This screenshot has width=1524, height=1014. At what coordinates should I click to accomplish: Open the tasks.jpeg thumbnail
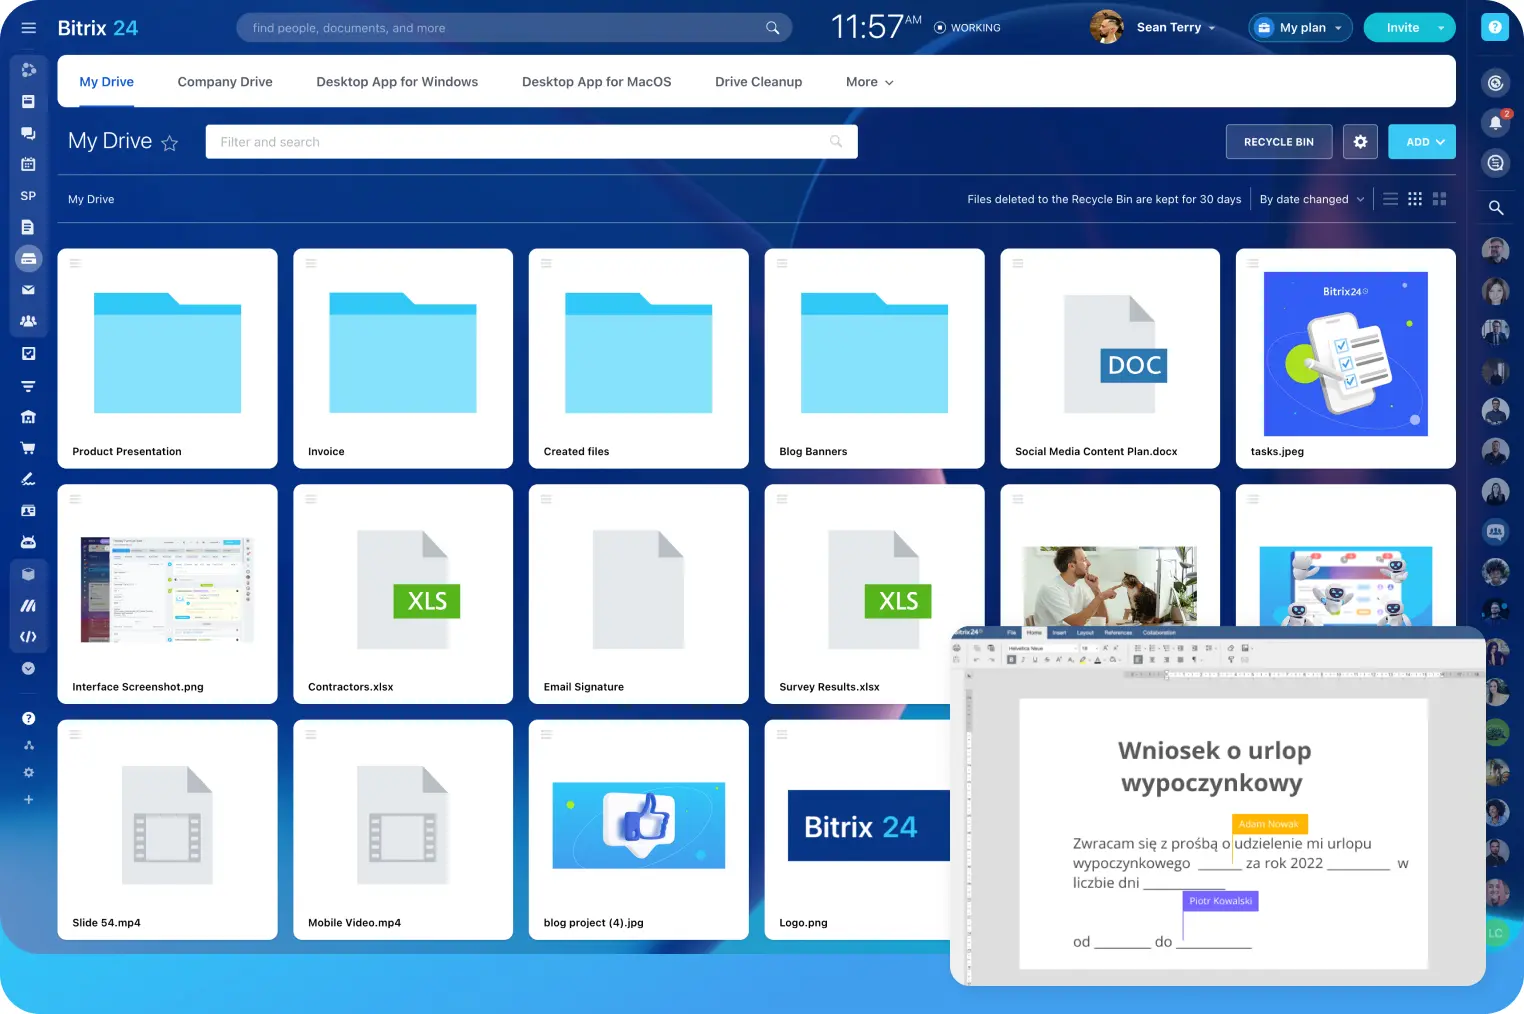tap(1345, 354)
